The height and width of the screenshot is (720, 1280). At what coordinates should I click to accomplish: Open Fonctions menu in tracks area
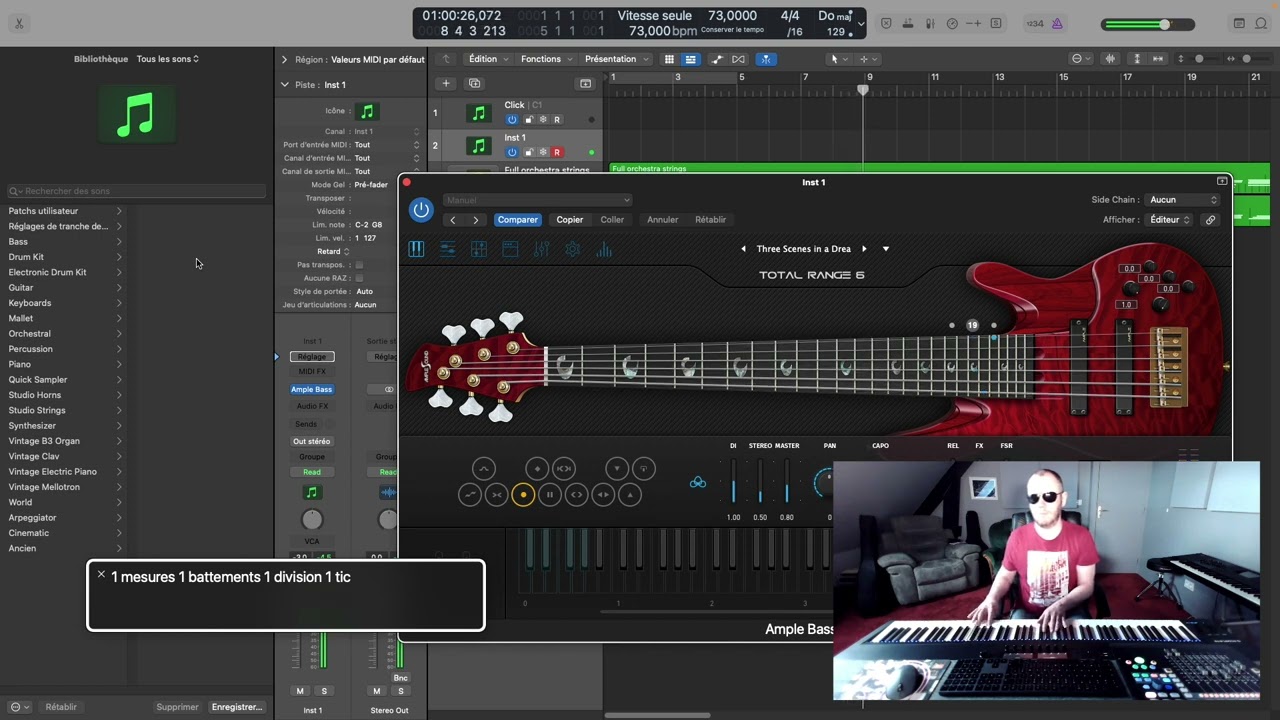point(546,59)
